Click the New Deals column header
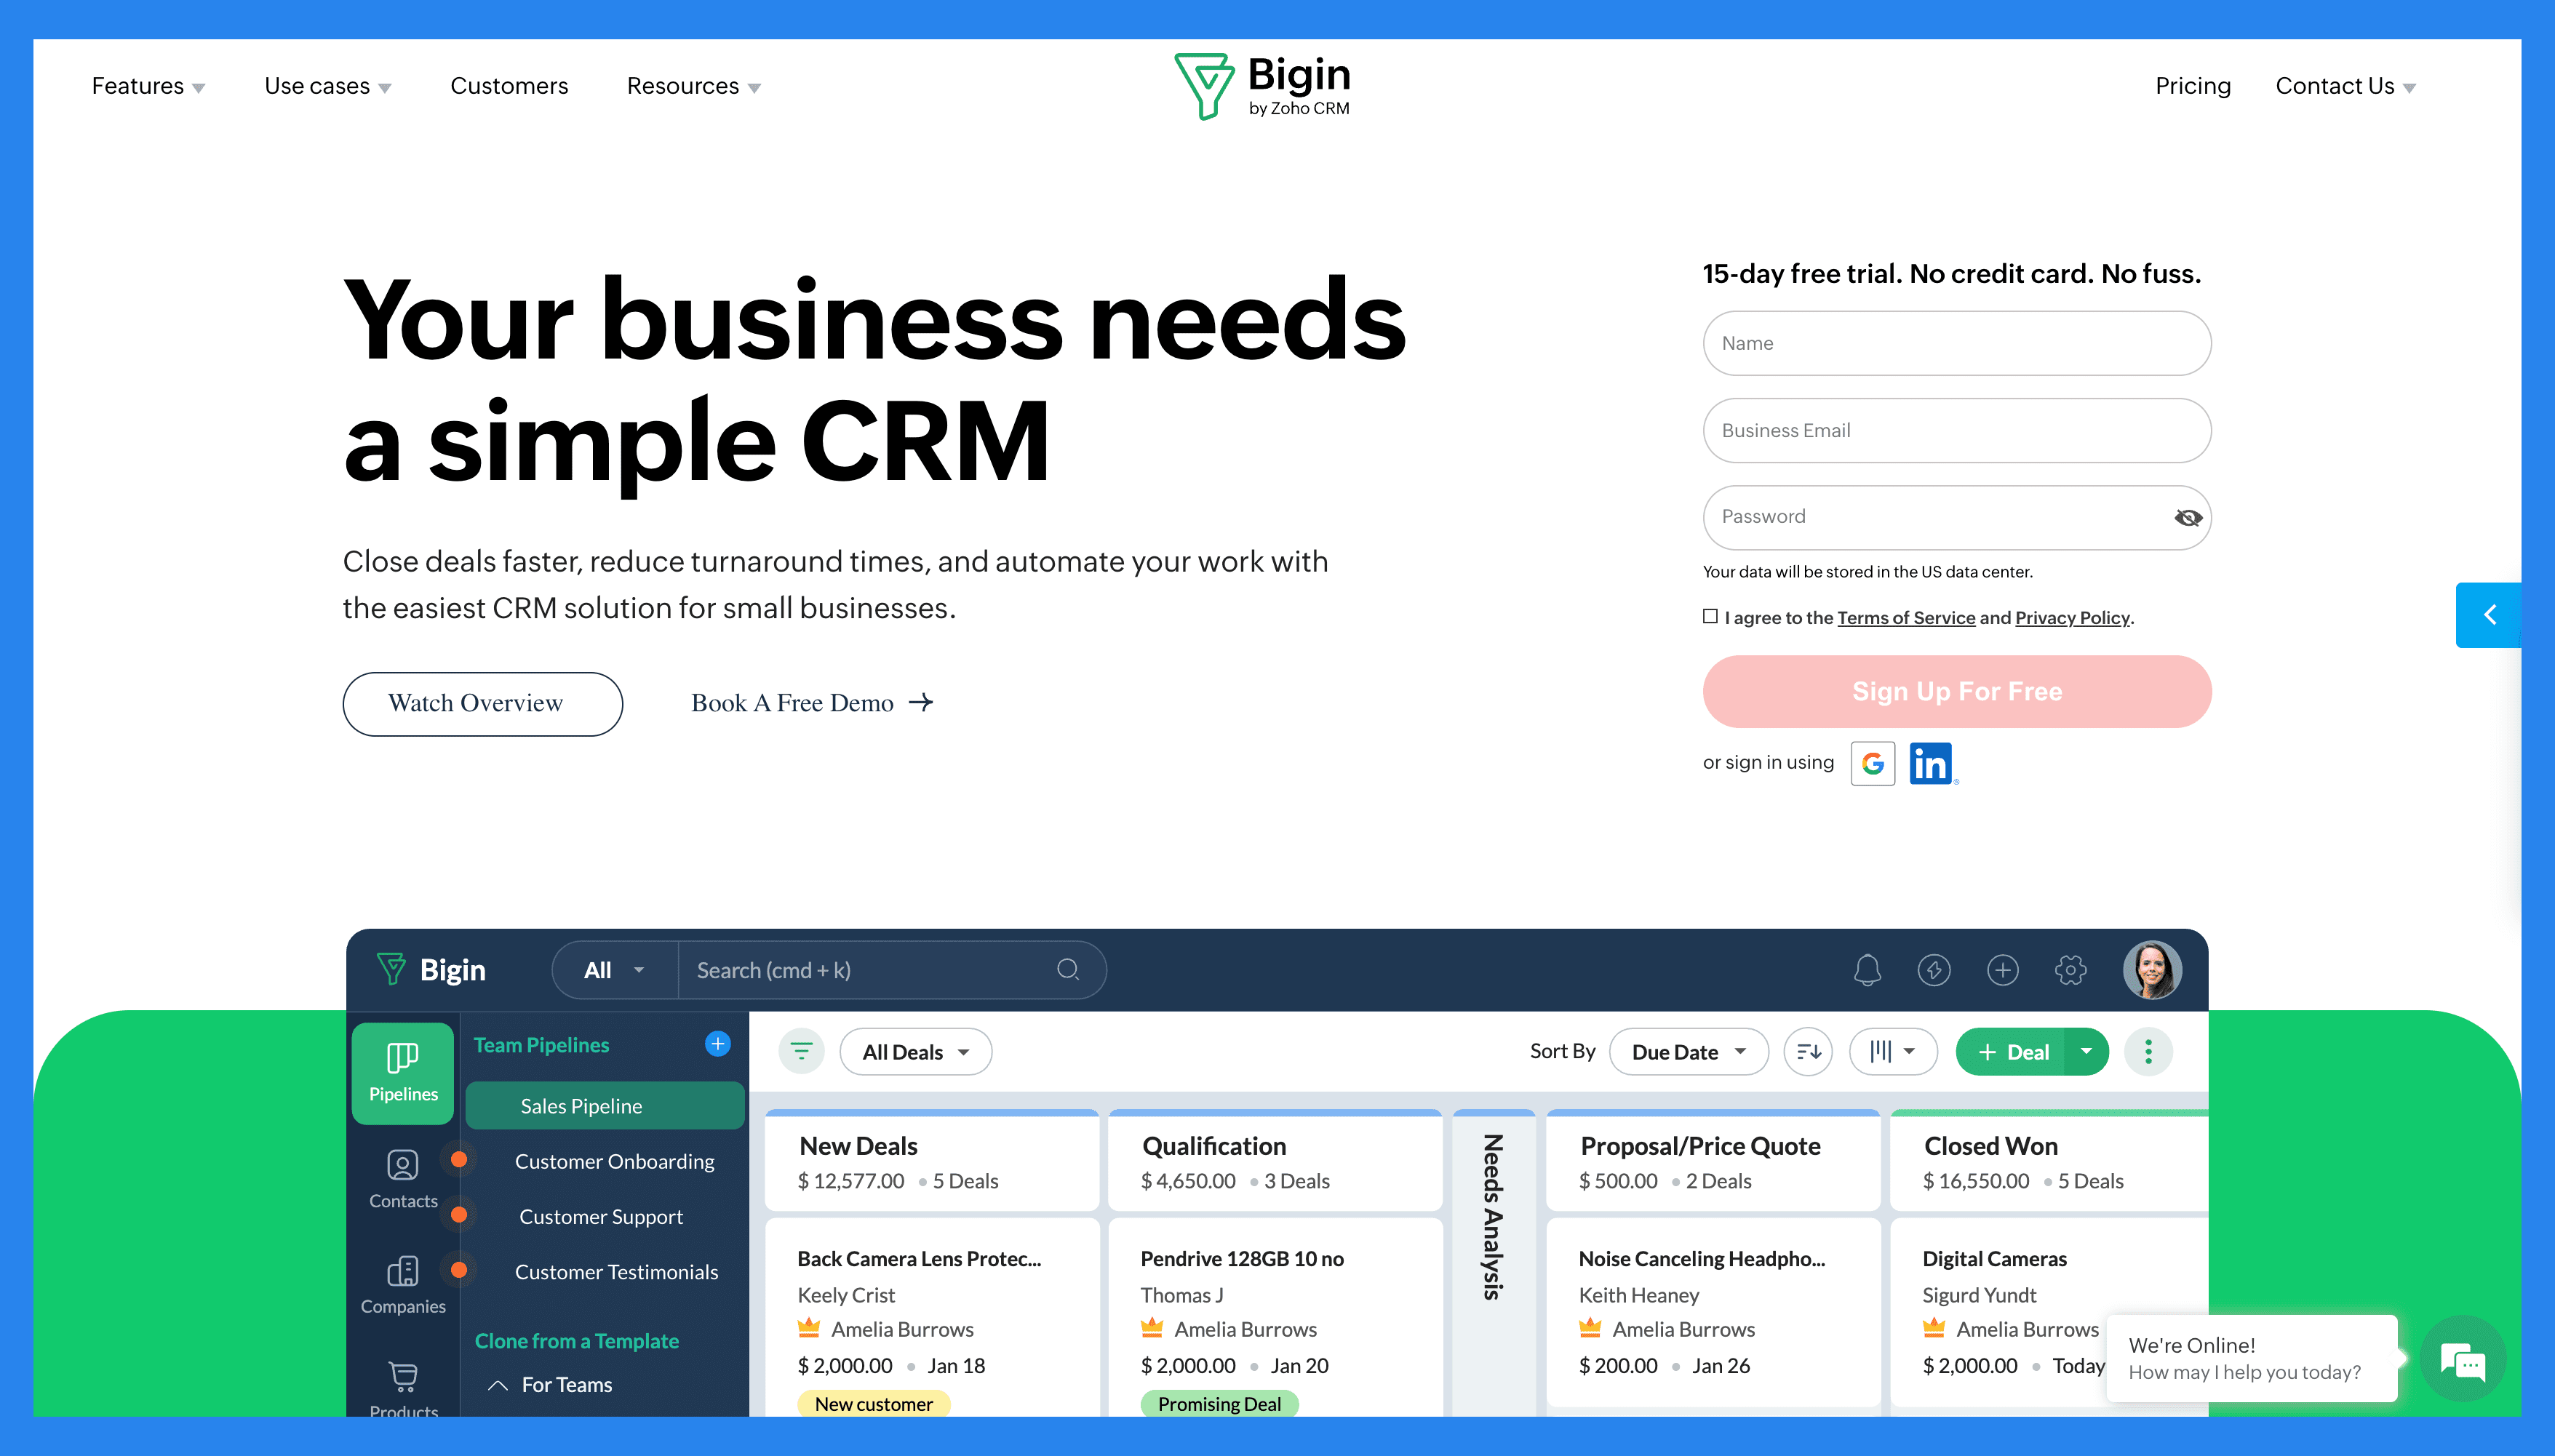Screen dimensions: 2555x1456 [931, 1161]
